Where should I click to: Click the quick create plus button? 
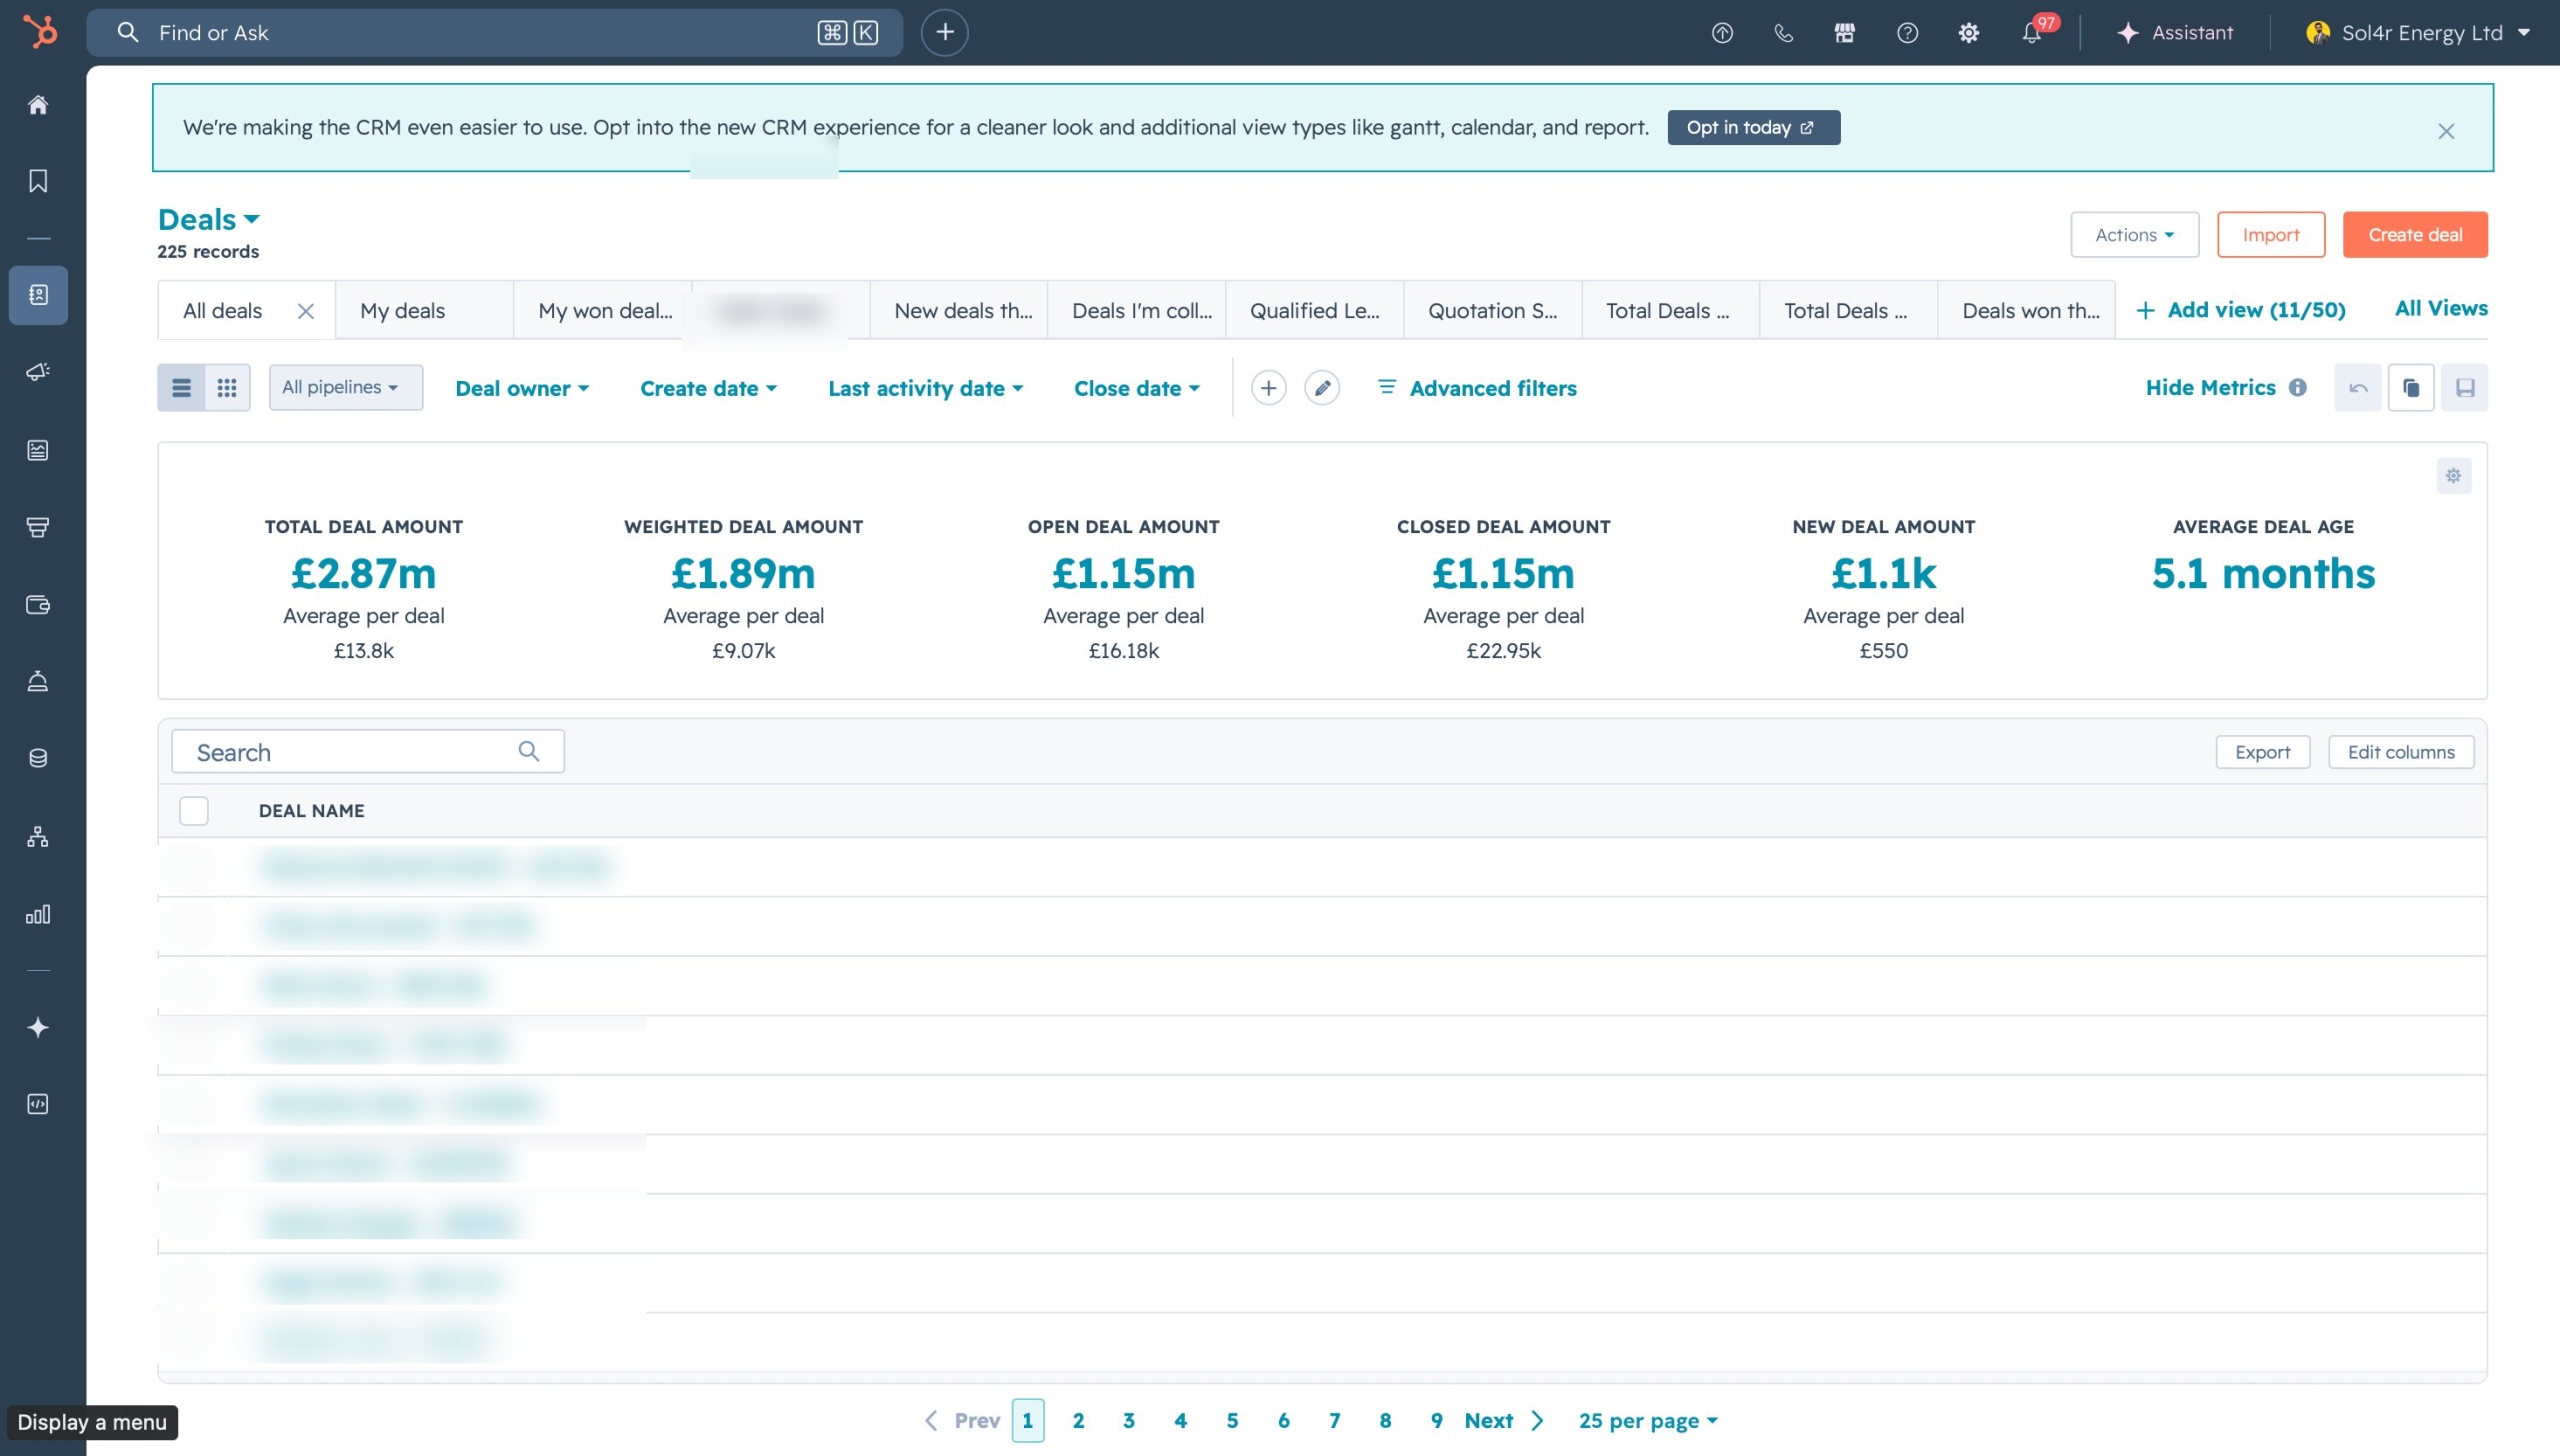tap(944, 32)
